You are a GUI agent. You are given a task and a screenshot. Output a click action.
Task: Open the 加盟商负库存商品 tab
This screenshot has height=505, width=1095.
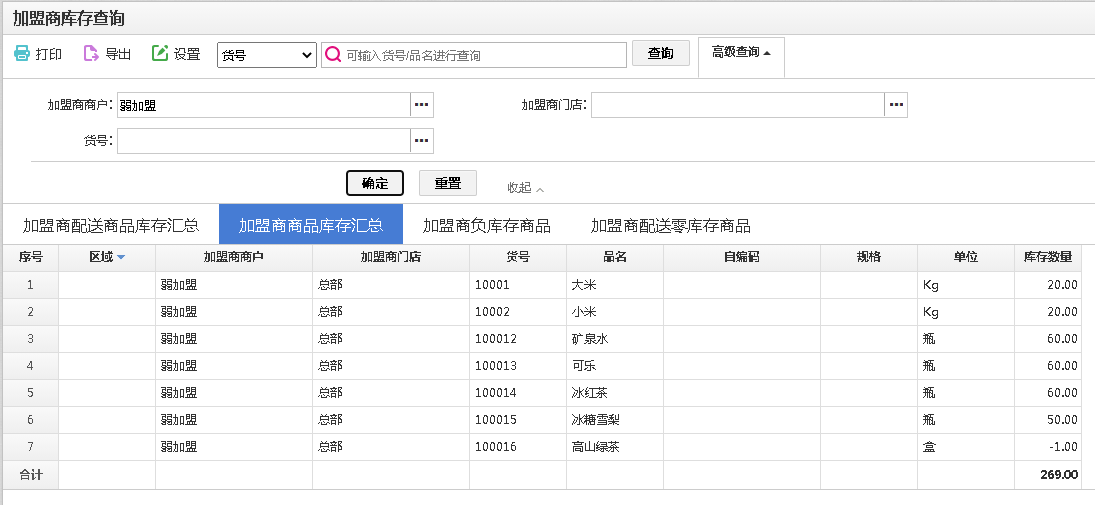[487, 226]
